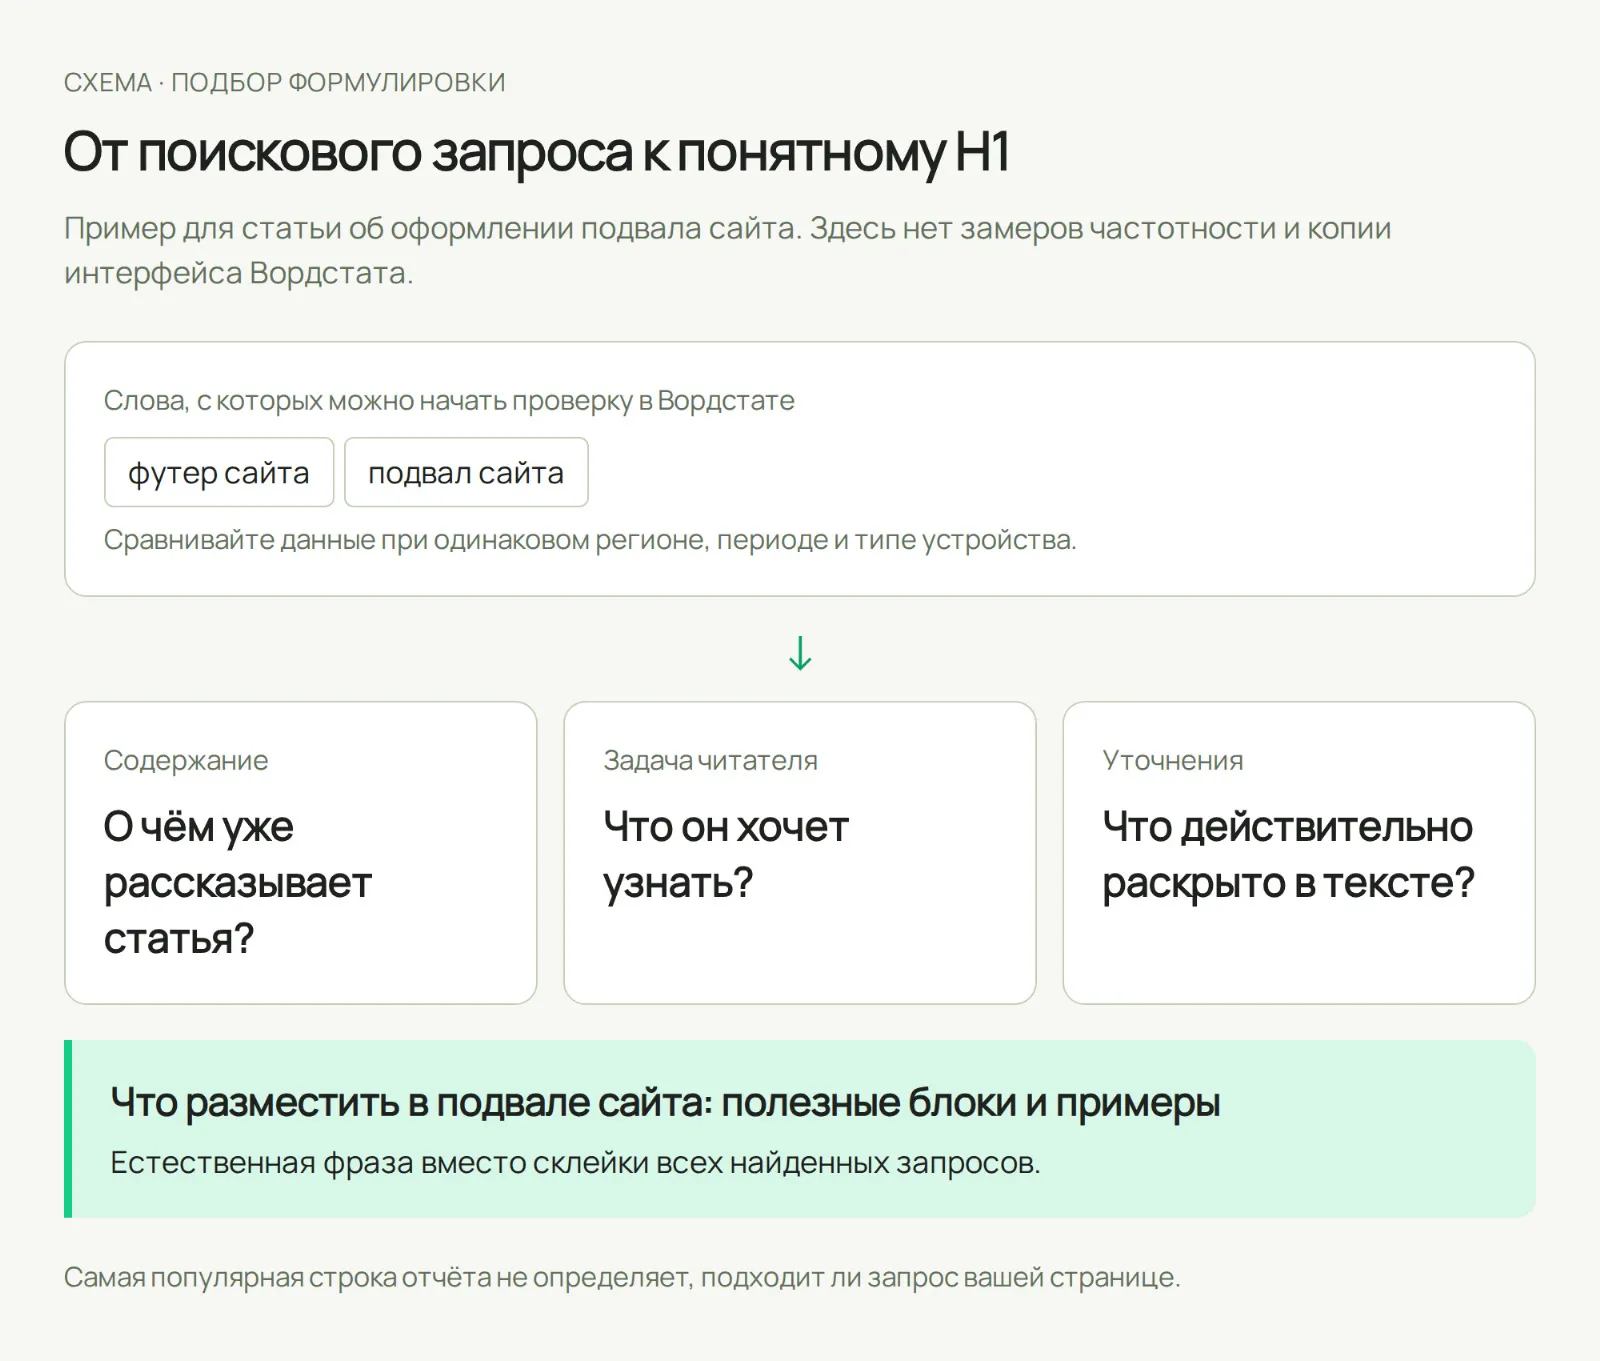Click the question «О чём уже рассказывает статья?»

[238, 882]
